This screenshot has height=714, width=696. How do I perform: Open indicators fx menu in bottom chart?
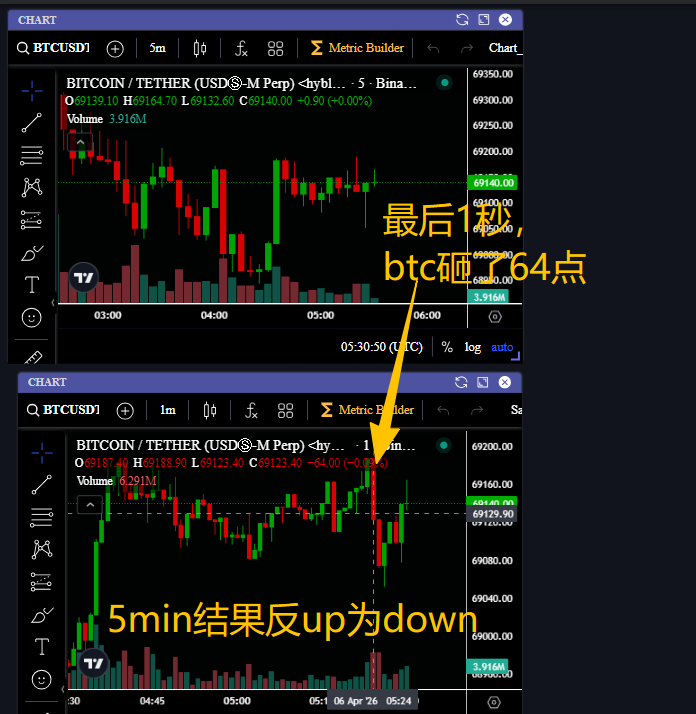(x=251, y=411)
